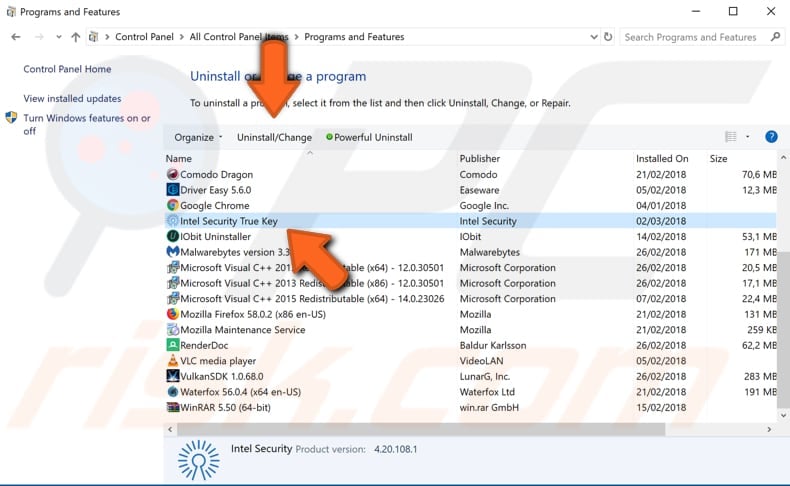This screenshot has height=486, width=790.
Task: Sort by the Publisher column header
Action: pos(480,159)
